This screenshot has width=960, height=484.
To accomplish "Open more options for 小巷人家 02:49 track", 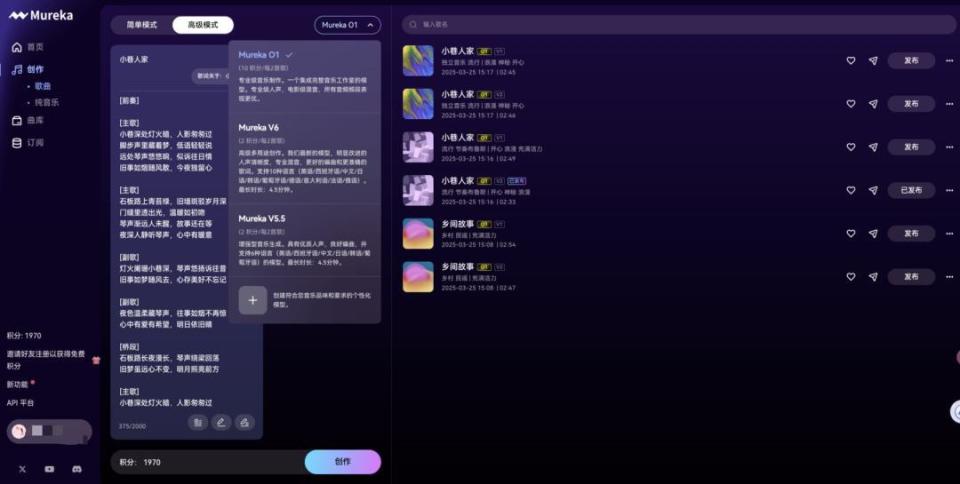I will [x=948, y=147].
